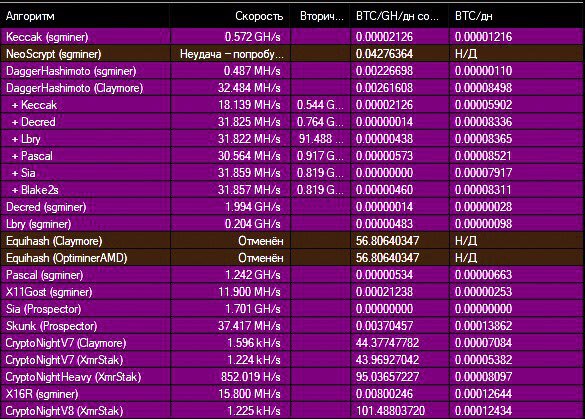Click the 852.019 H/s speed value
This screenshot has width=585, height=419.
pyautogui.click(x=250, y=377)
